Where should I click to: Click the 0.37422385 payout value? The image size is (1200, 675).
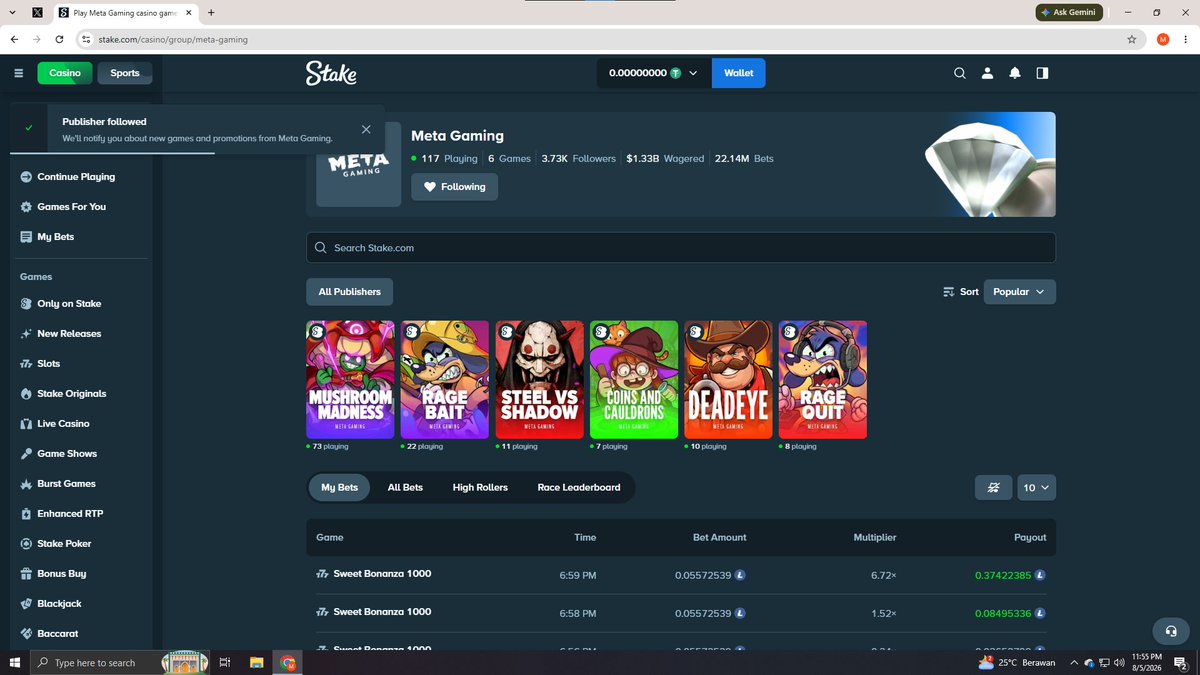(x=1004, y=575)
